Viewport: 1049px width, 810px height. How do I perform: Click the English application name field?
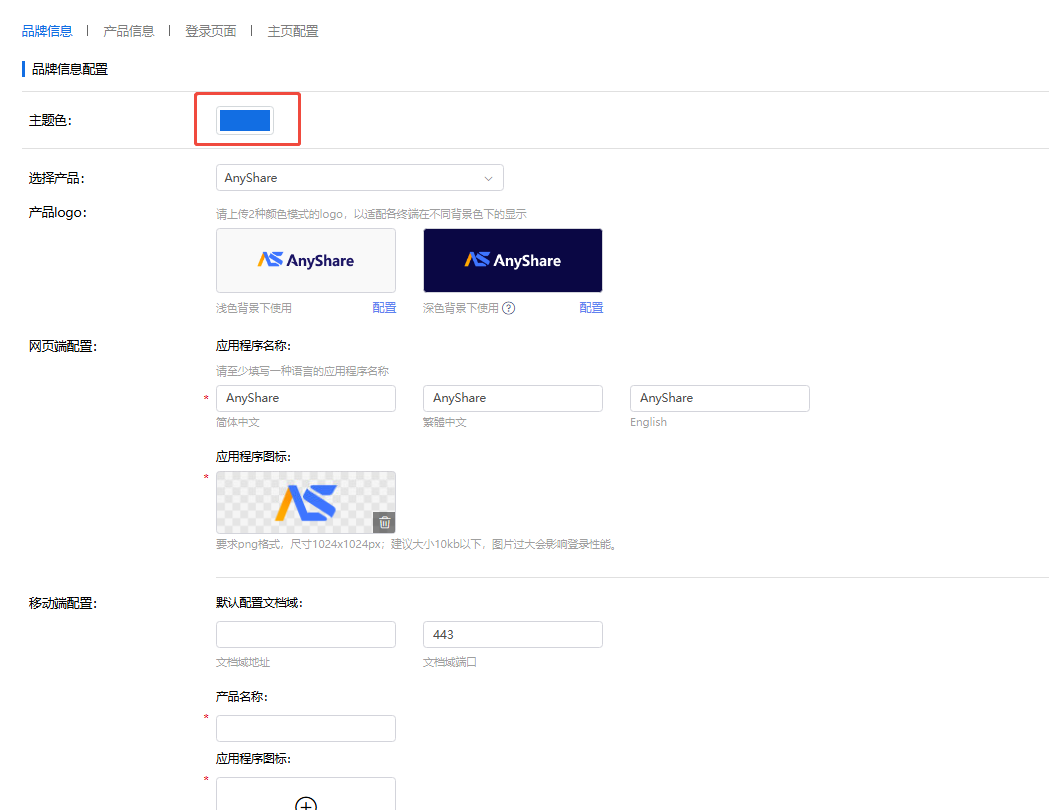720,398
